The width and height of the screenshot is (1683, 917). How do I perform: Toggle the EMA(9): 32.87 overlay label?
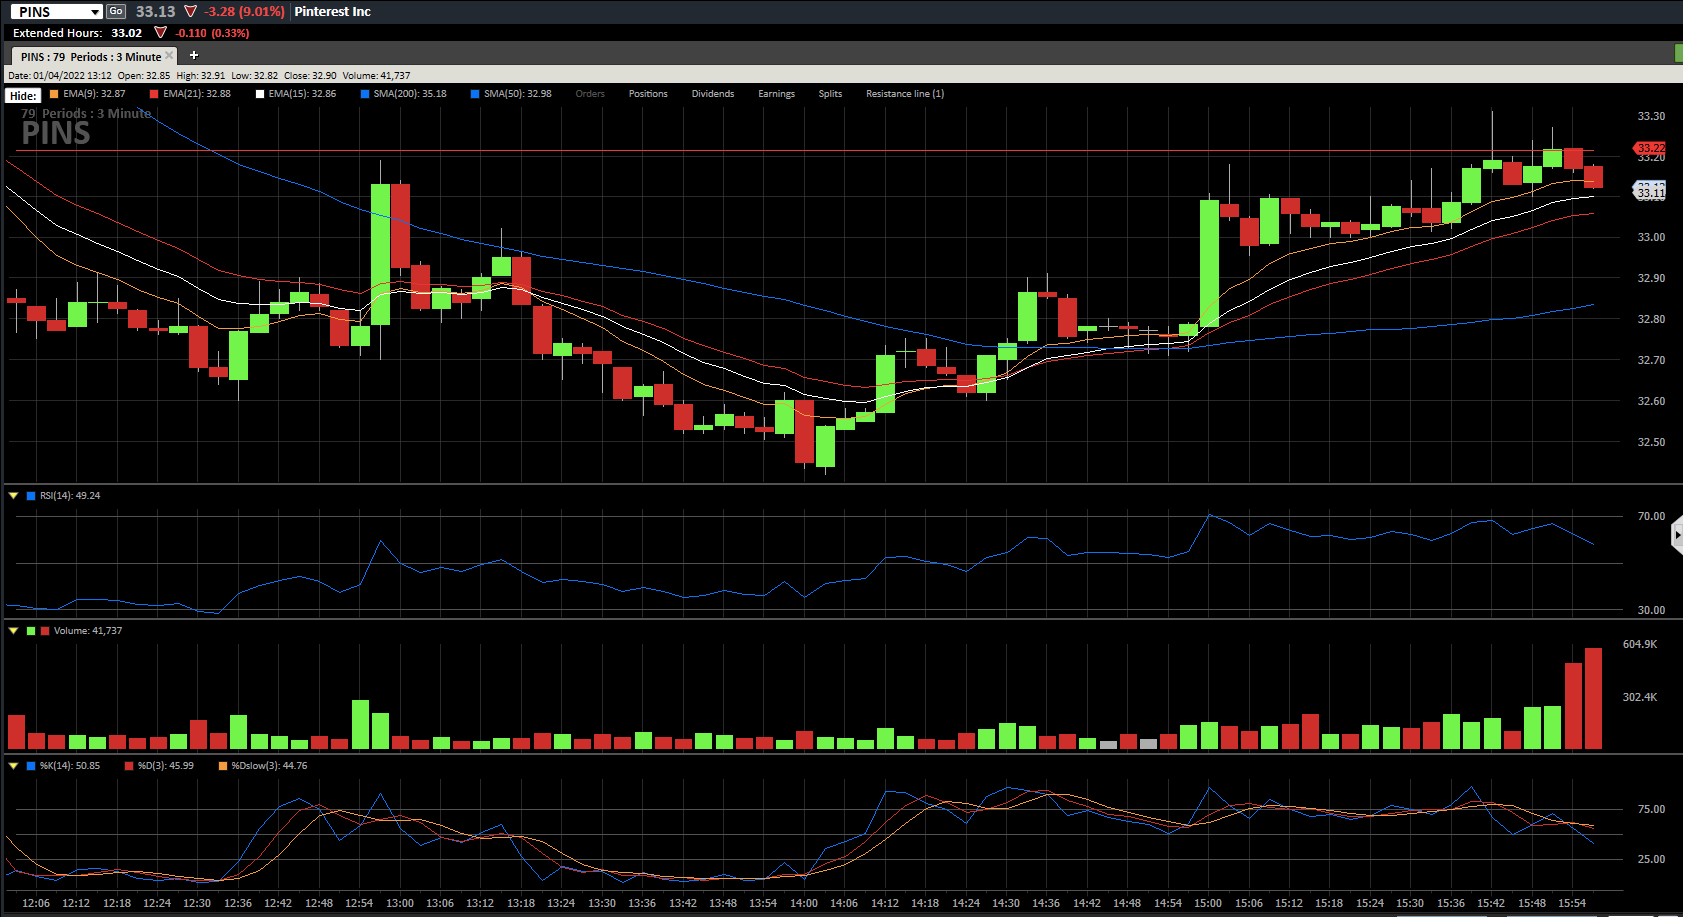click(94, 94)
